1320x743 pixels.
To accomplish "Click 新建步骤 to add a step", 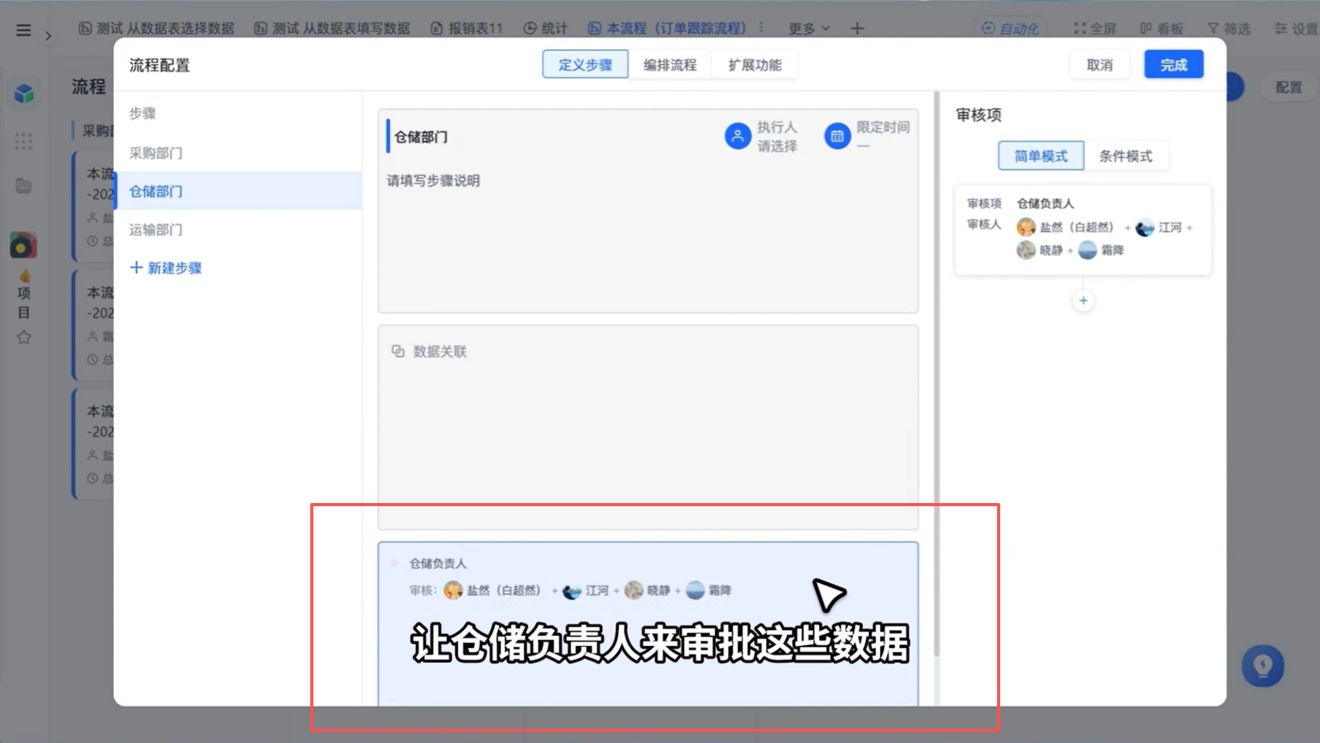I will click(x=166, y=268).
